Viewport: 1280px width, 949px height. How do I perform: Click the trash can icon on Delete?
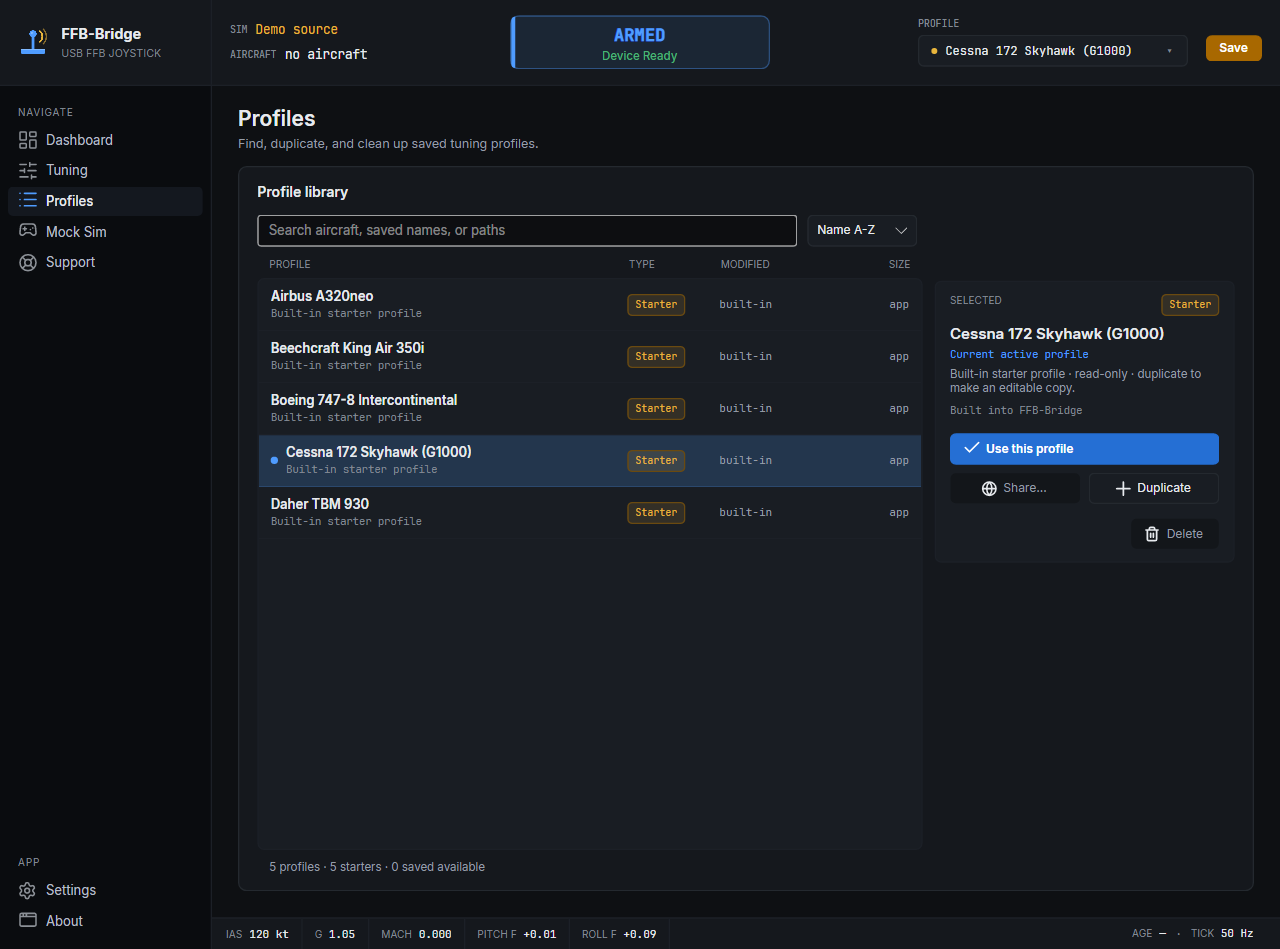tap(1152, 534)
